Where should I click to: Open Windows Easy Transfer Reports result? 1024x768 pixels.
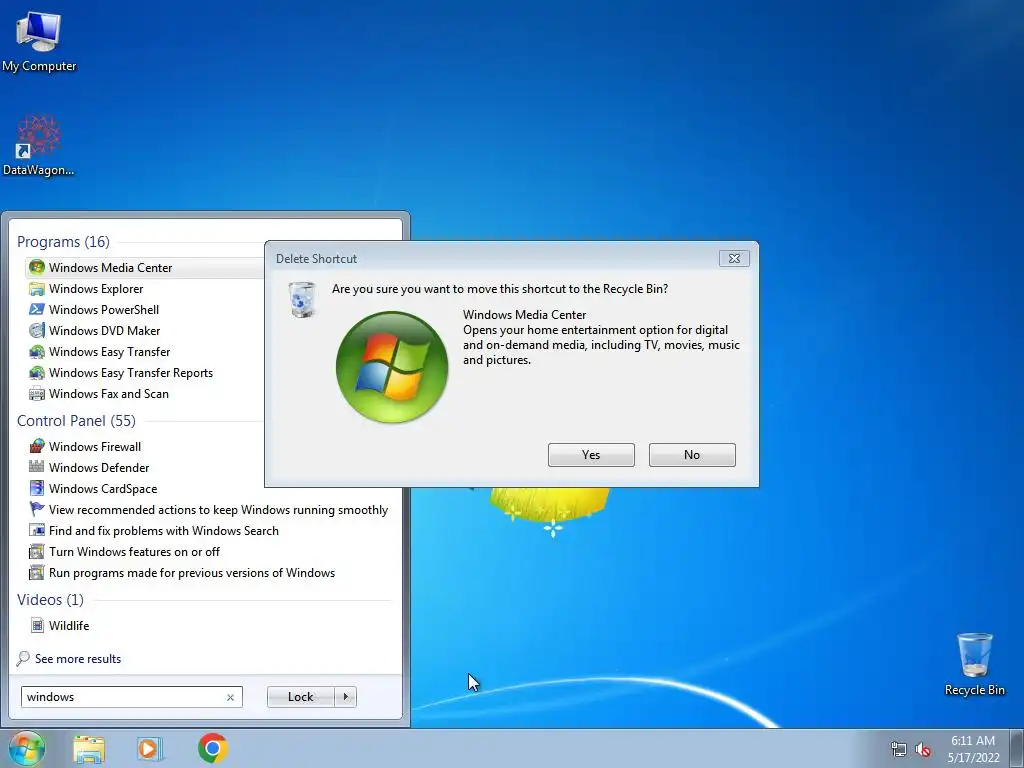[131, 372]
